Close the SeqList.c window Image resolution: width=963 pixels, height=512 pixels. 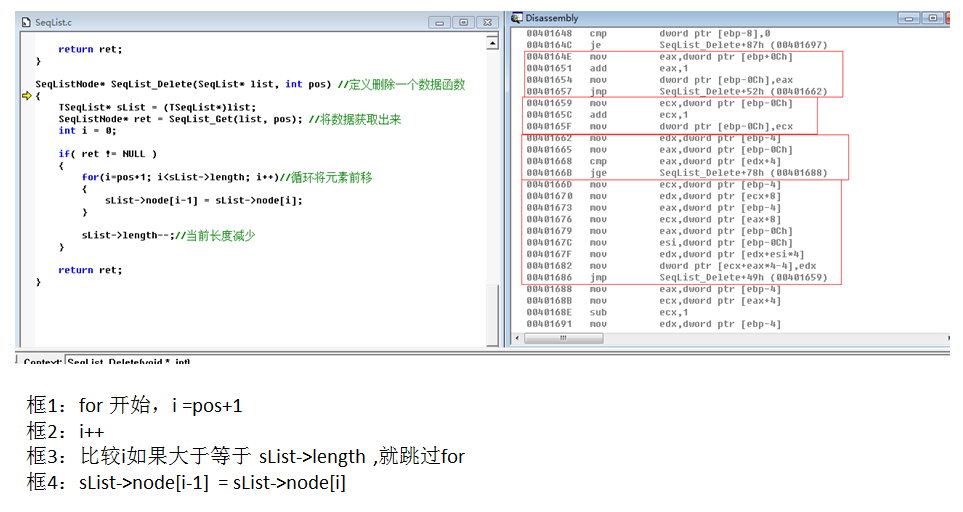tap(488, 23)
